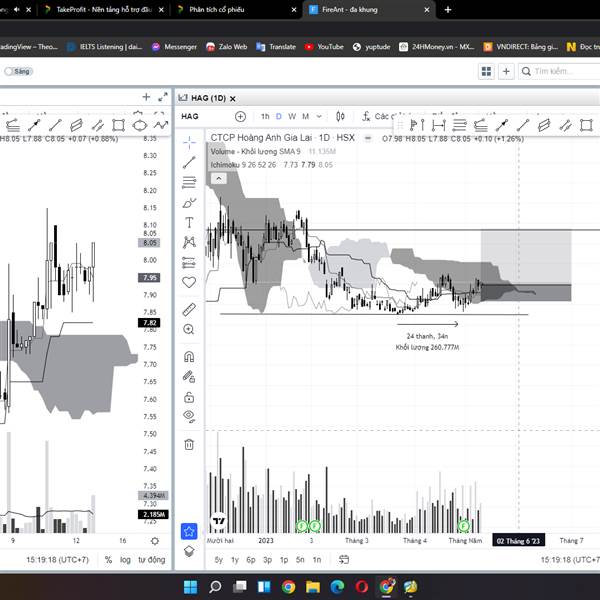Switch to the 1h timeframe
This screenshot has height=600, width=600.
265,116
